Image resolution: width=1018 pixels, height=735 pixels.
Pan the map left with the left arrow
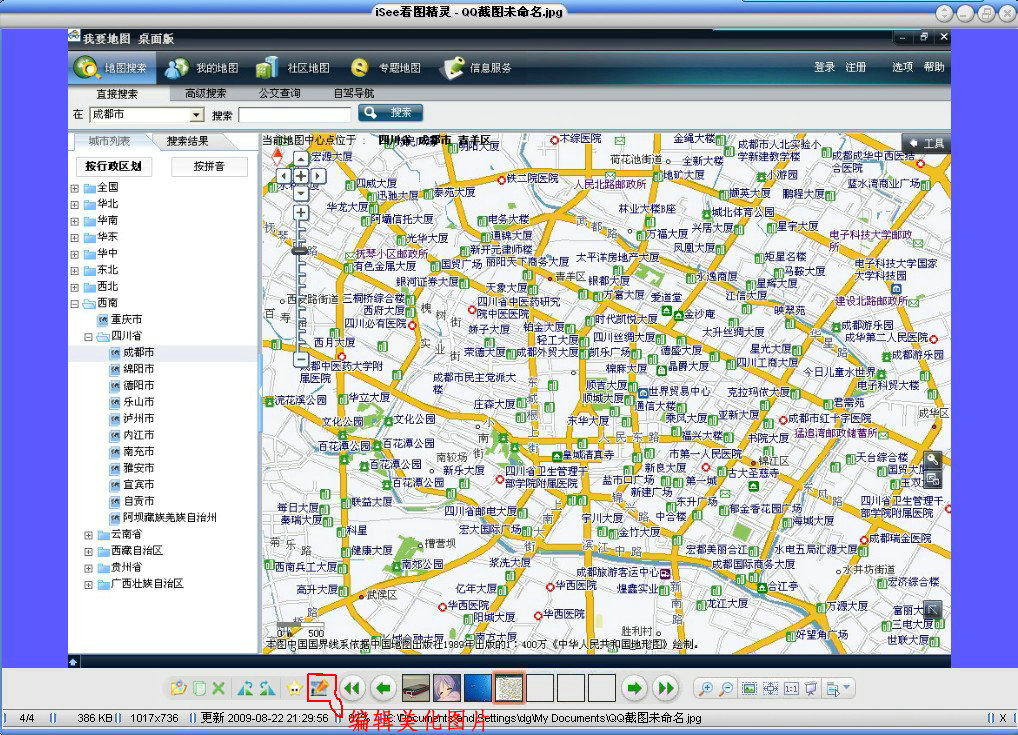(x=284, y=176)
